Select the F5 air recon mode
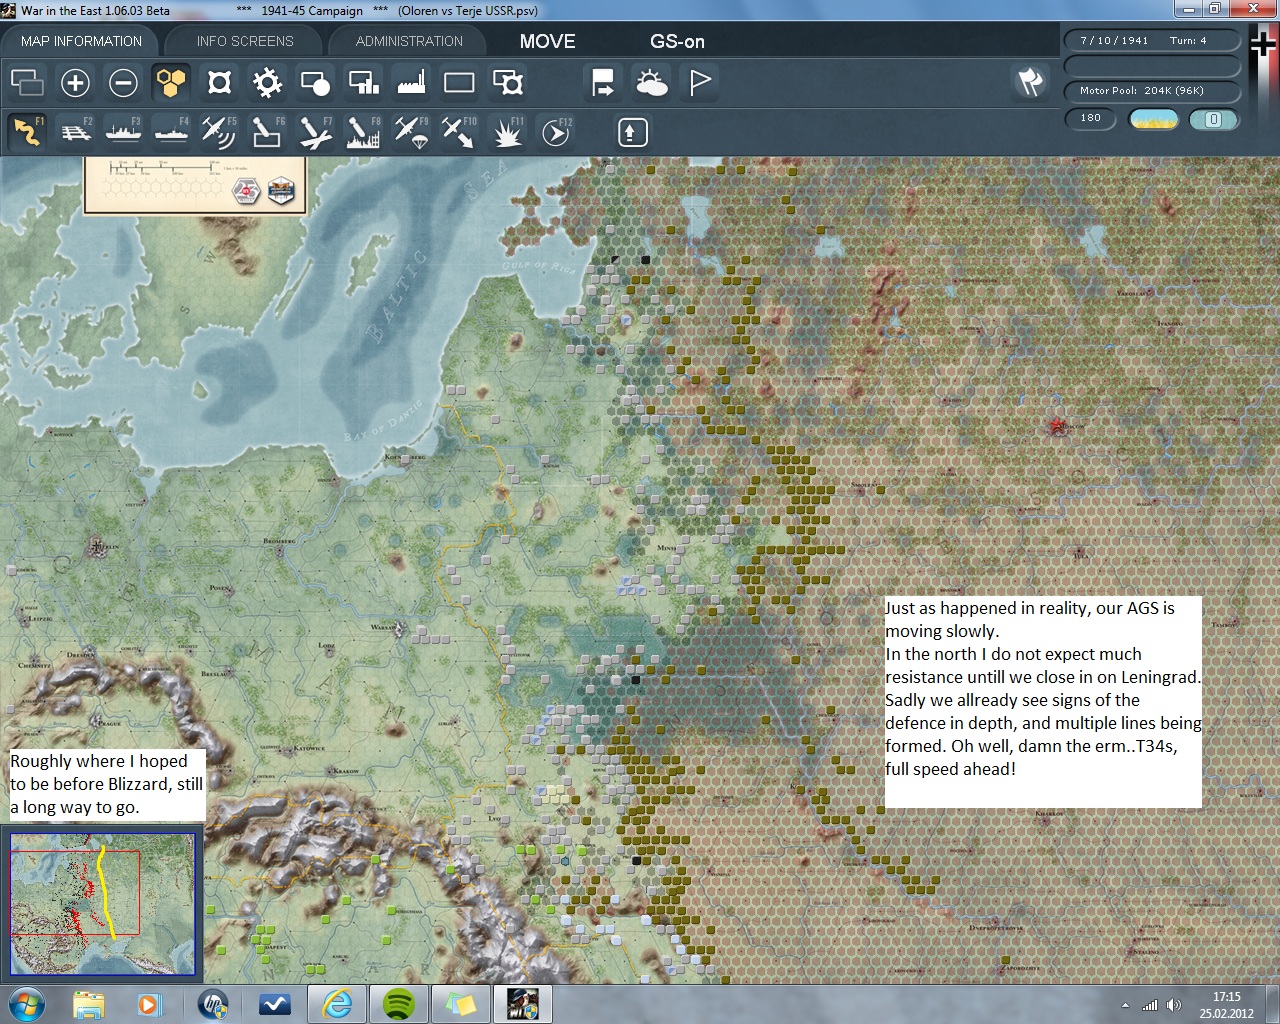1280x1024 pixels. tap(218, 132)
